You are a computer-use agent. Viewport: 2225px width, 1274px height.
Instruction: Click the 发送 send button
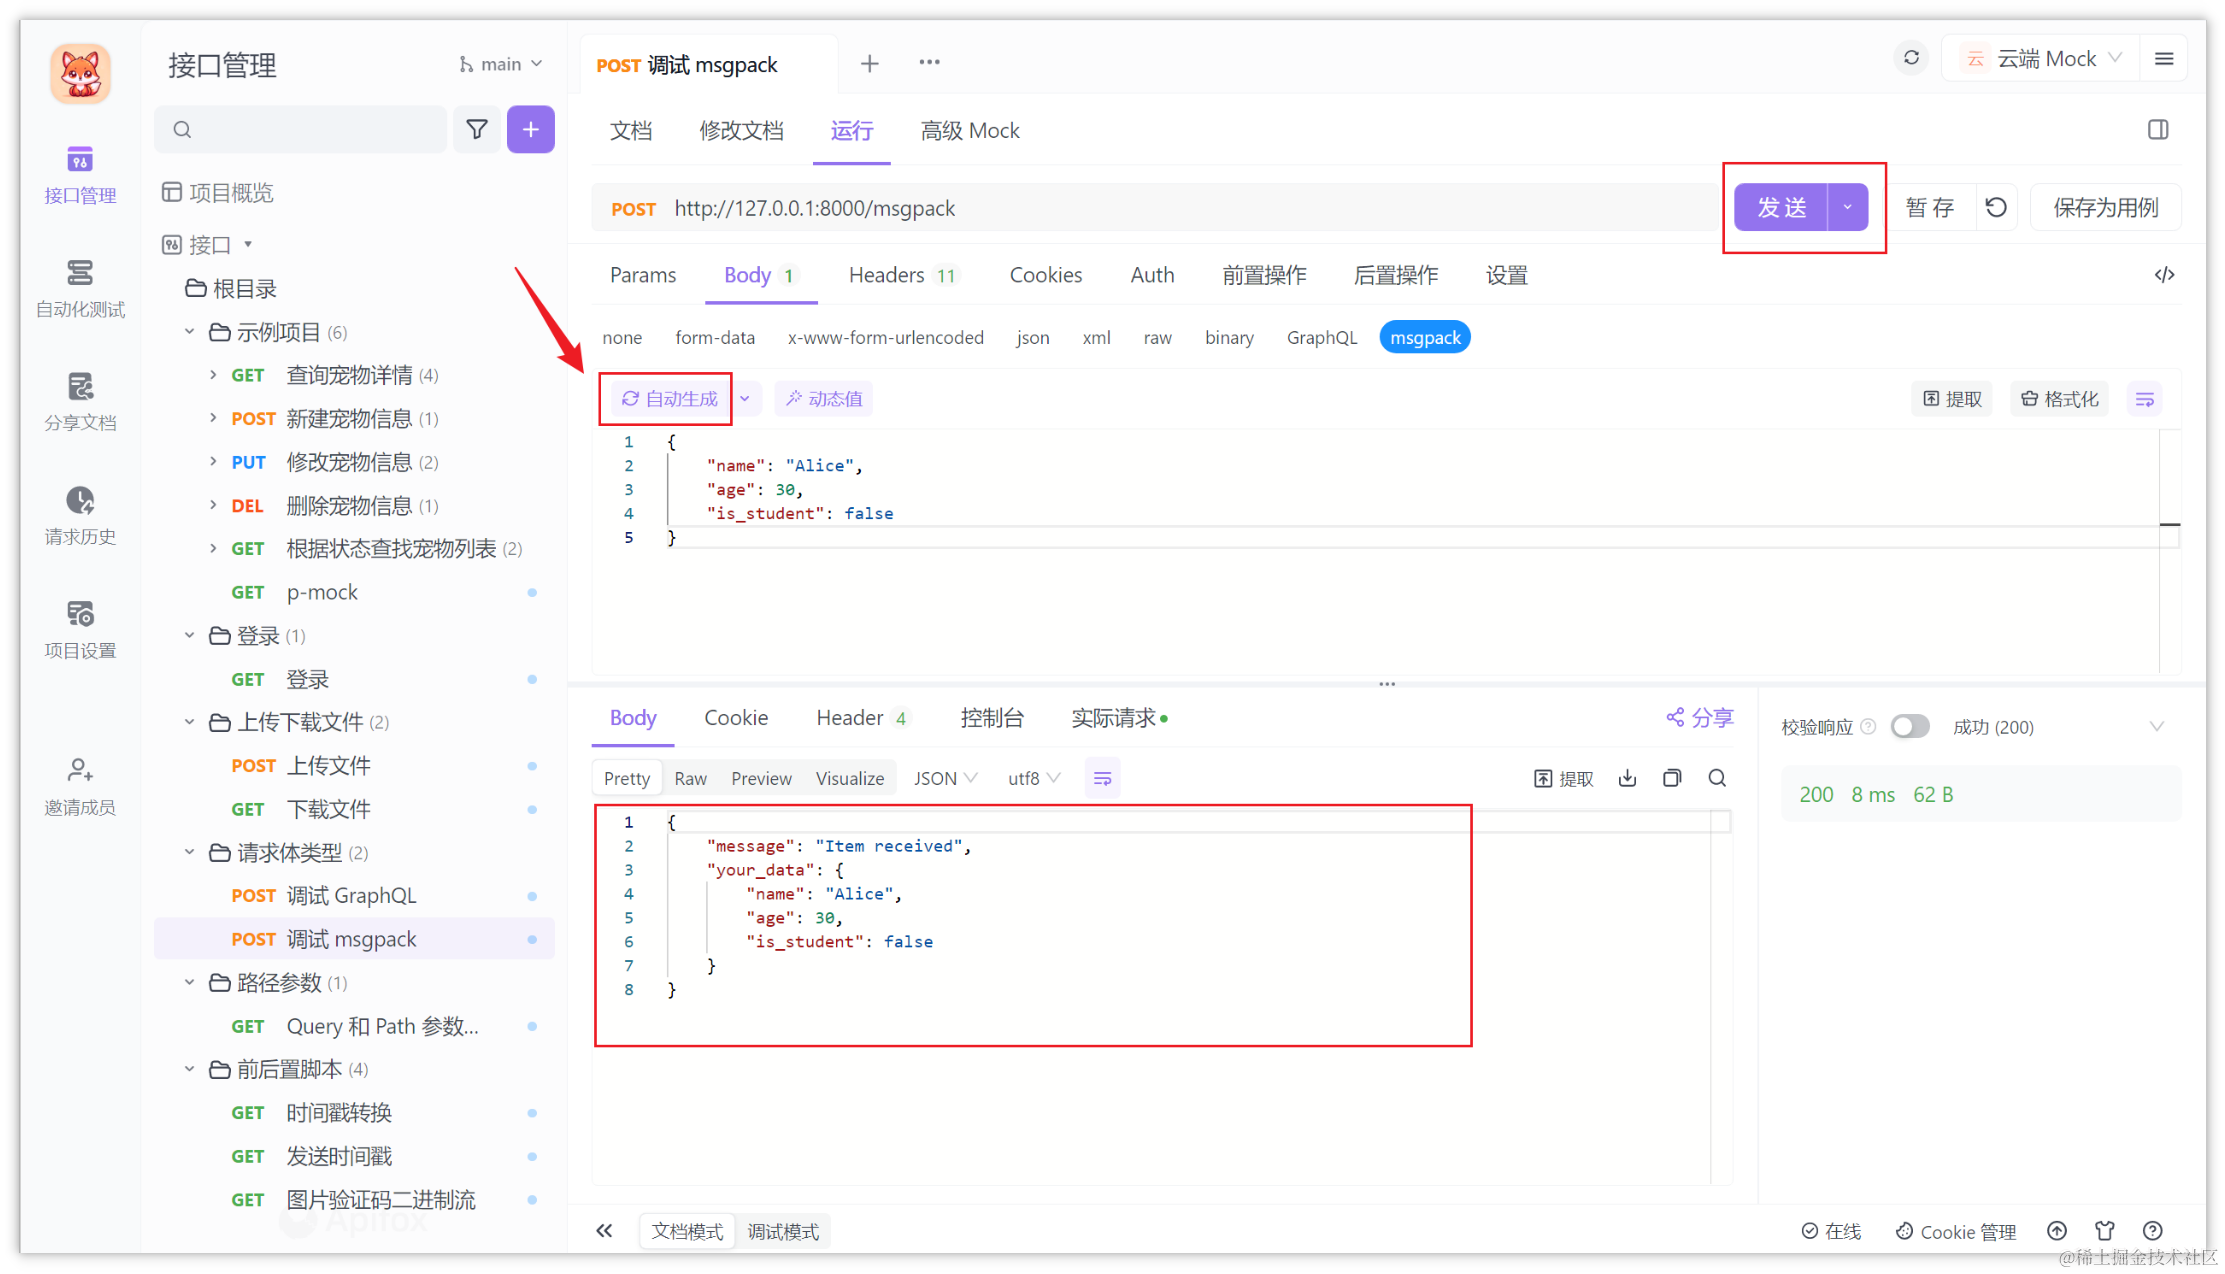(x=1781, y=207)
